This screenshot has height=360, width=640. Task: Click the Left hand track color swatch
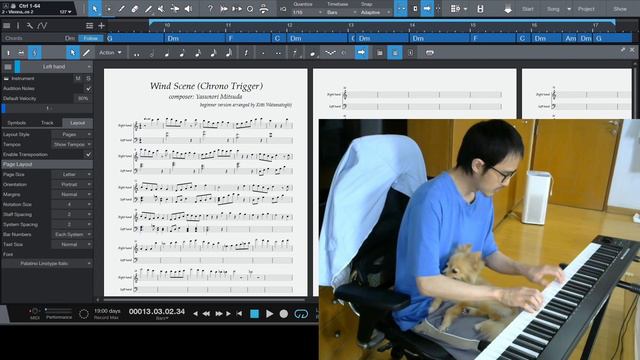17,67
